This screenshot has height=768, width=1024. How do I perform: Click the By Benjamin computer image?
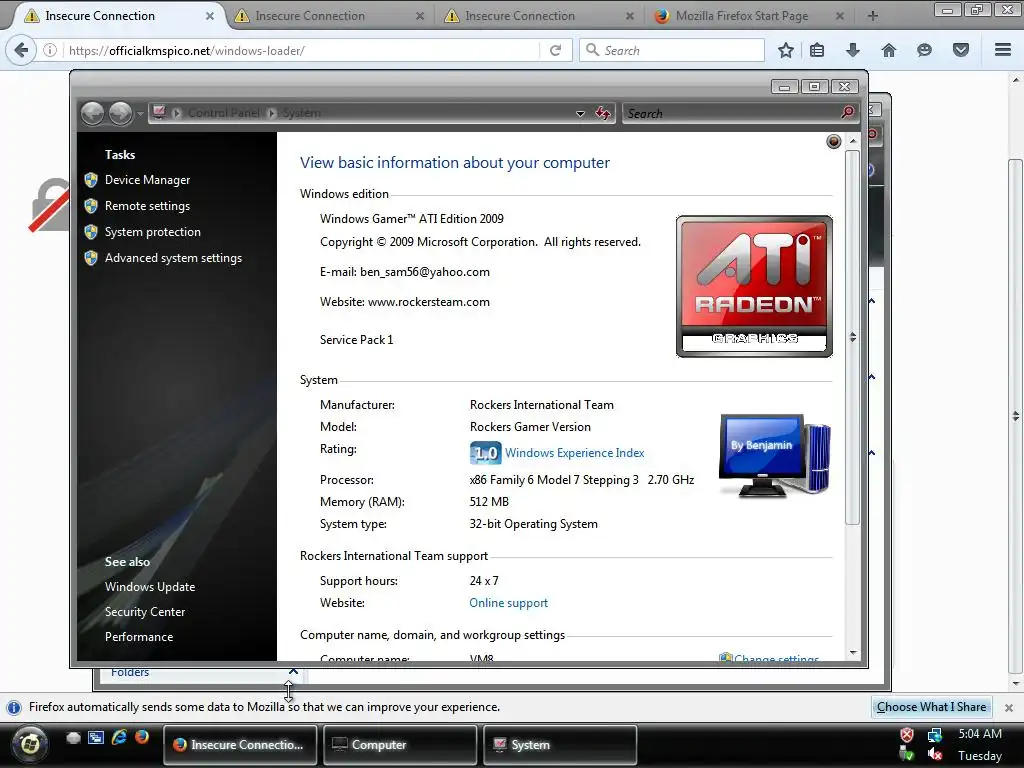pyautogui.click(x=775, y=456)
